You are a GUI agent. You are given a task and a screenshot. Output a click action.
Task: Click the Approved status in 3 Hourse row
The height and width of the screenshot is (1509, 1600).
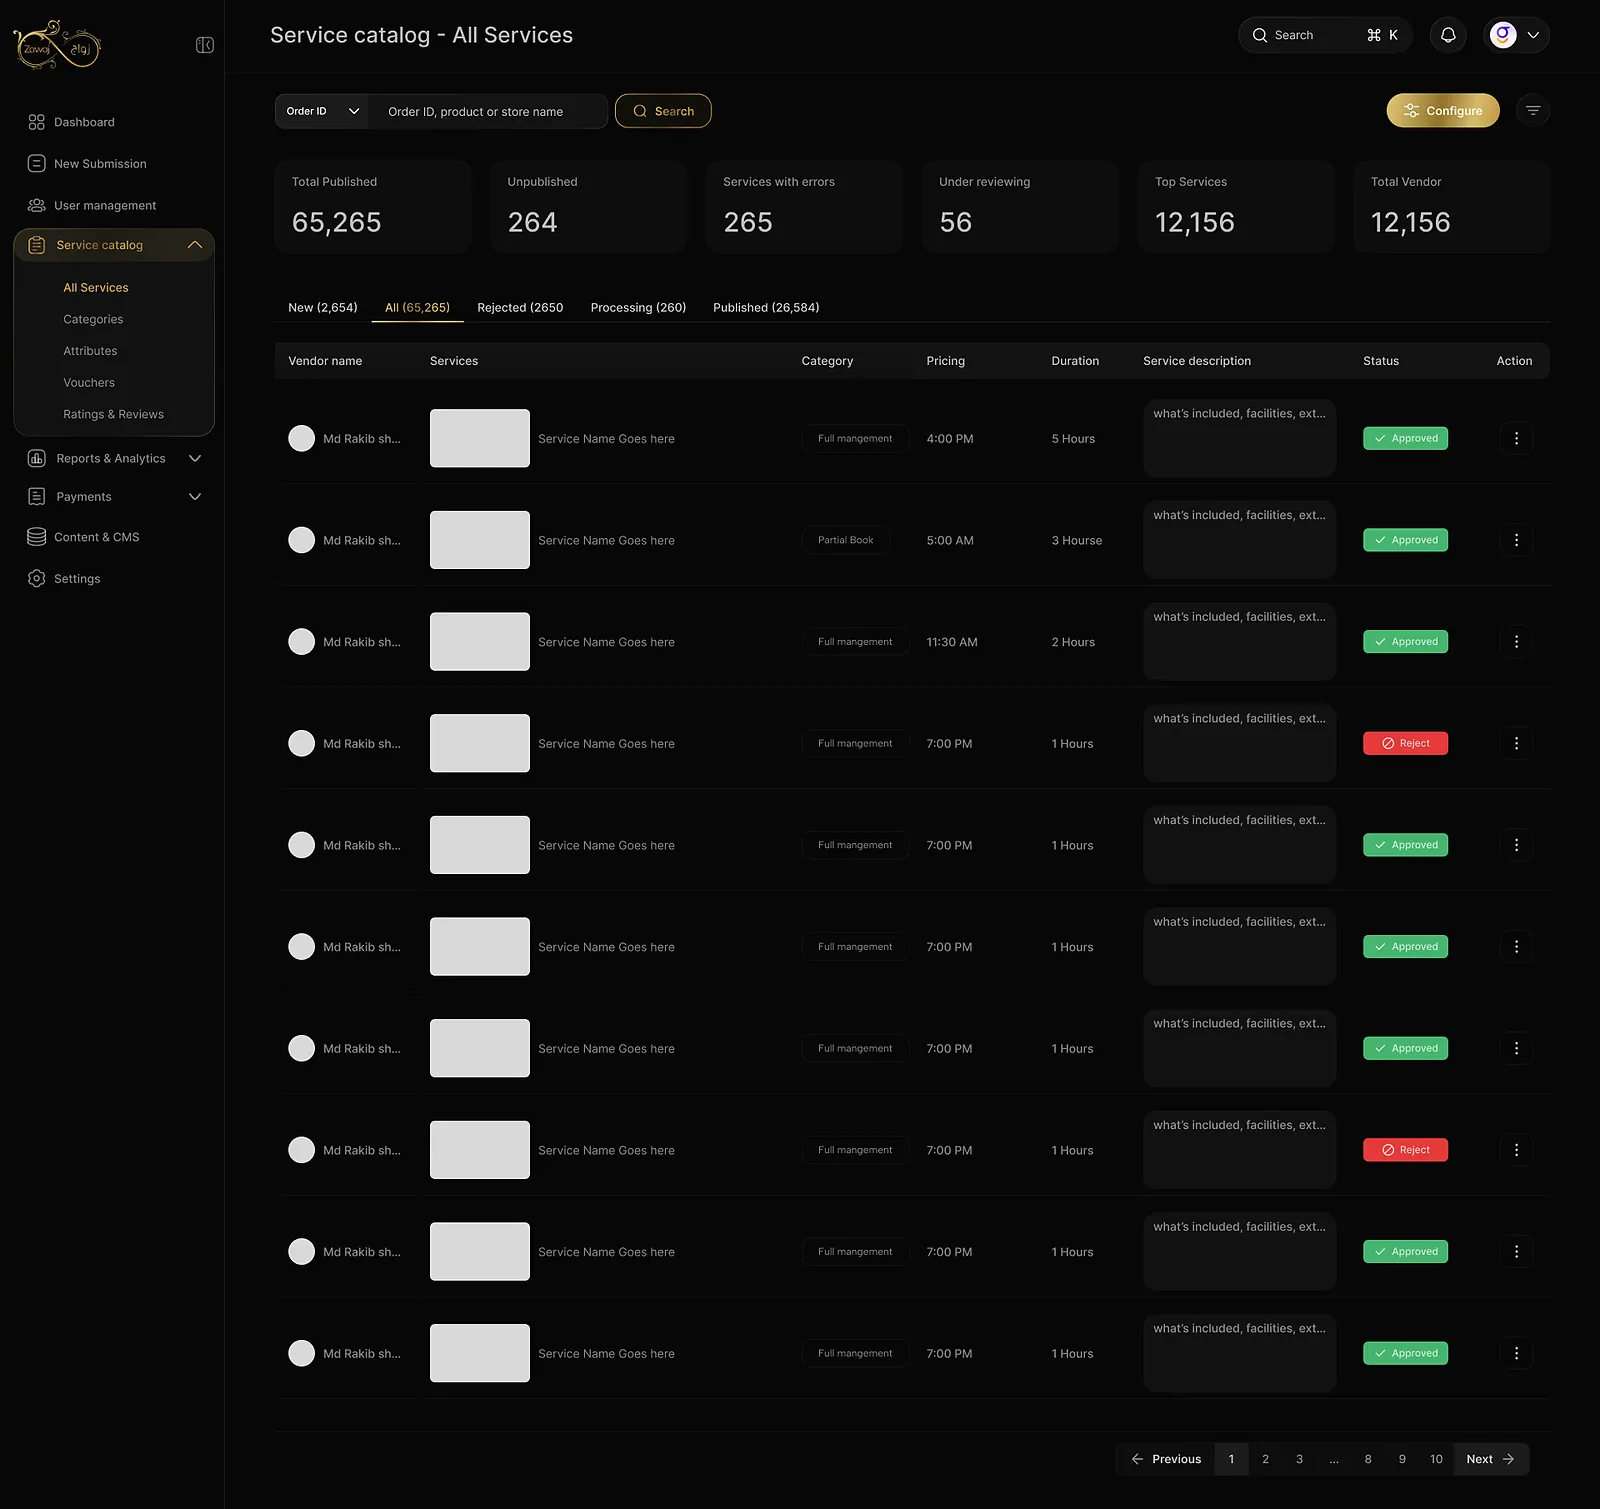coord(1405,540)
